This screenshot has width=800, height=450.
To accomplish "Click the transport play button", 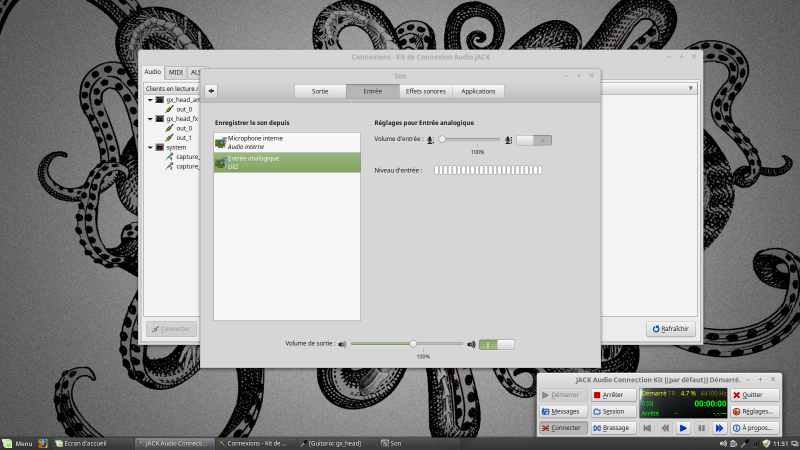I will coord(683,428).
